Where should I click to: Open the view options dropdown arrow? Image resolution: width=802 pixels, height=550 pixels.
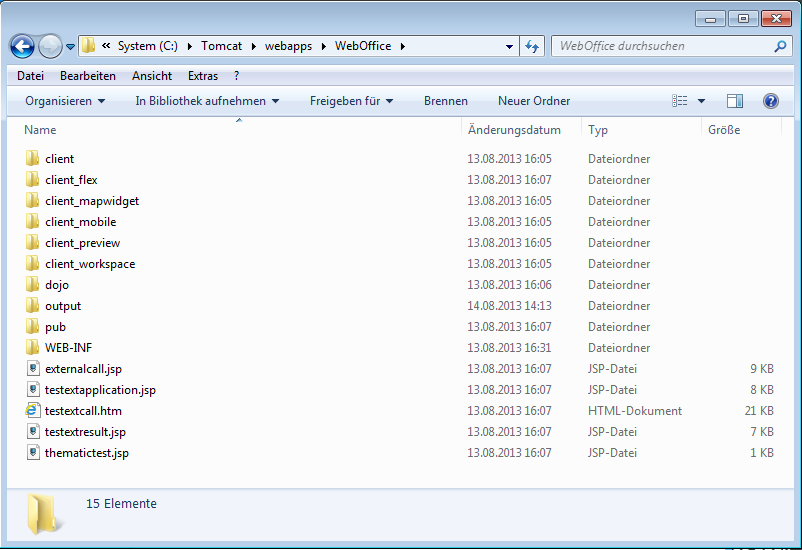(x=701, y=101)
